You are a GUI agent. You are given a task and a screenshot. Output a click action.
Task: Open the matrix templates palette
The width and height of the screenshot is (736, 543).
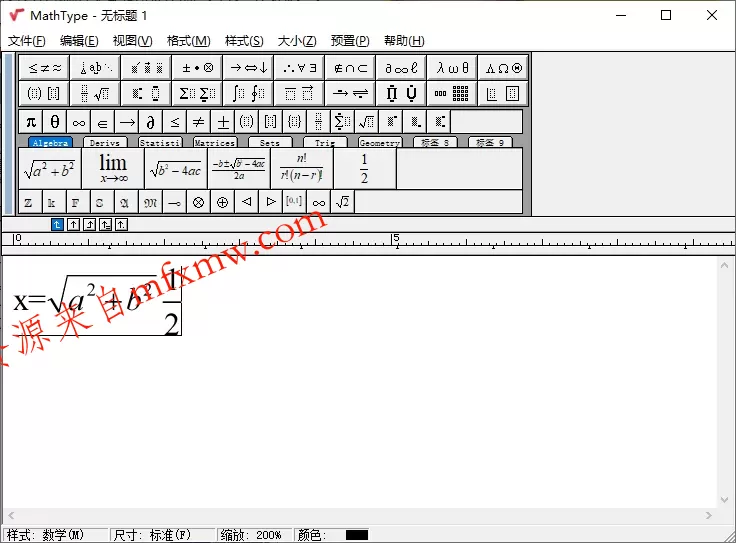(x=452, y=93)
